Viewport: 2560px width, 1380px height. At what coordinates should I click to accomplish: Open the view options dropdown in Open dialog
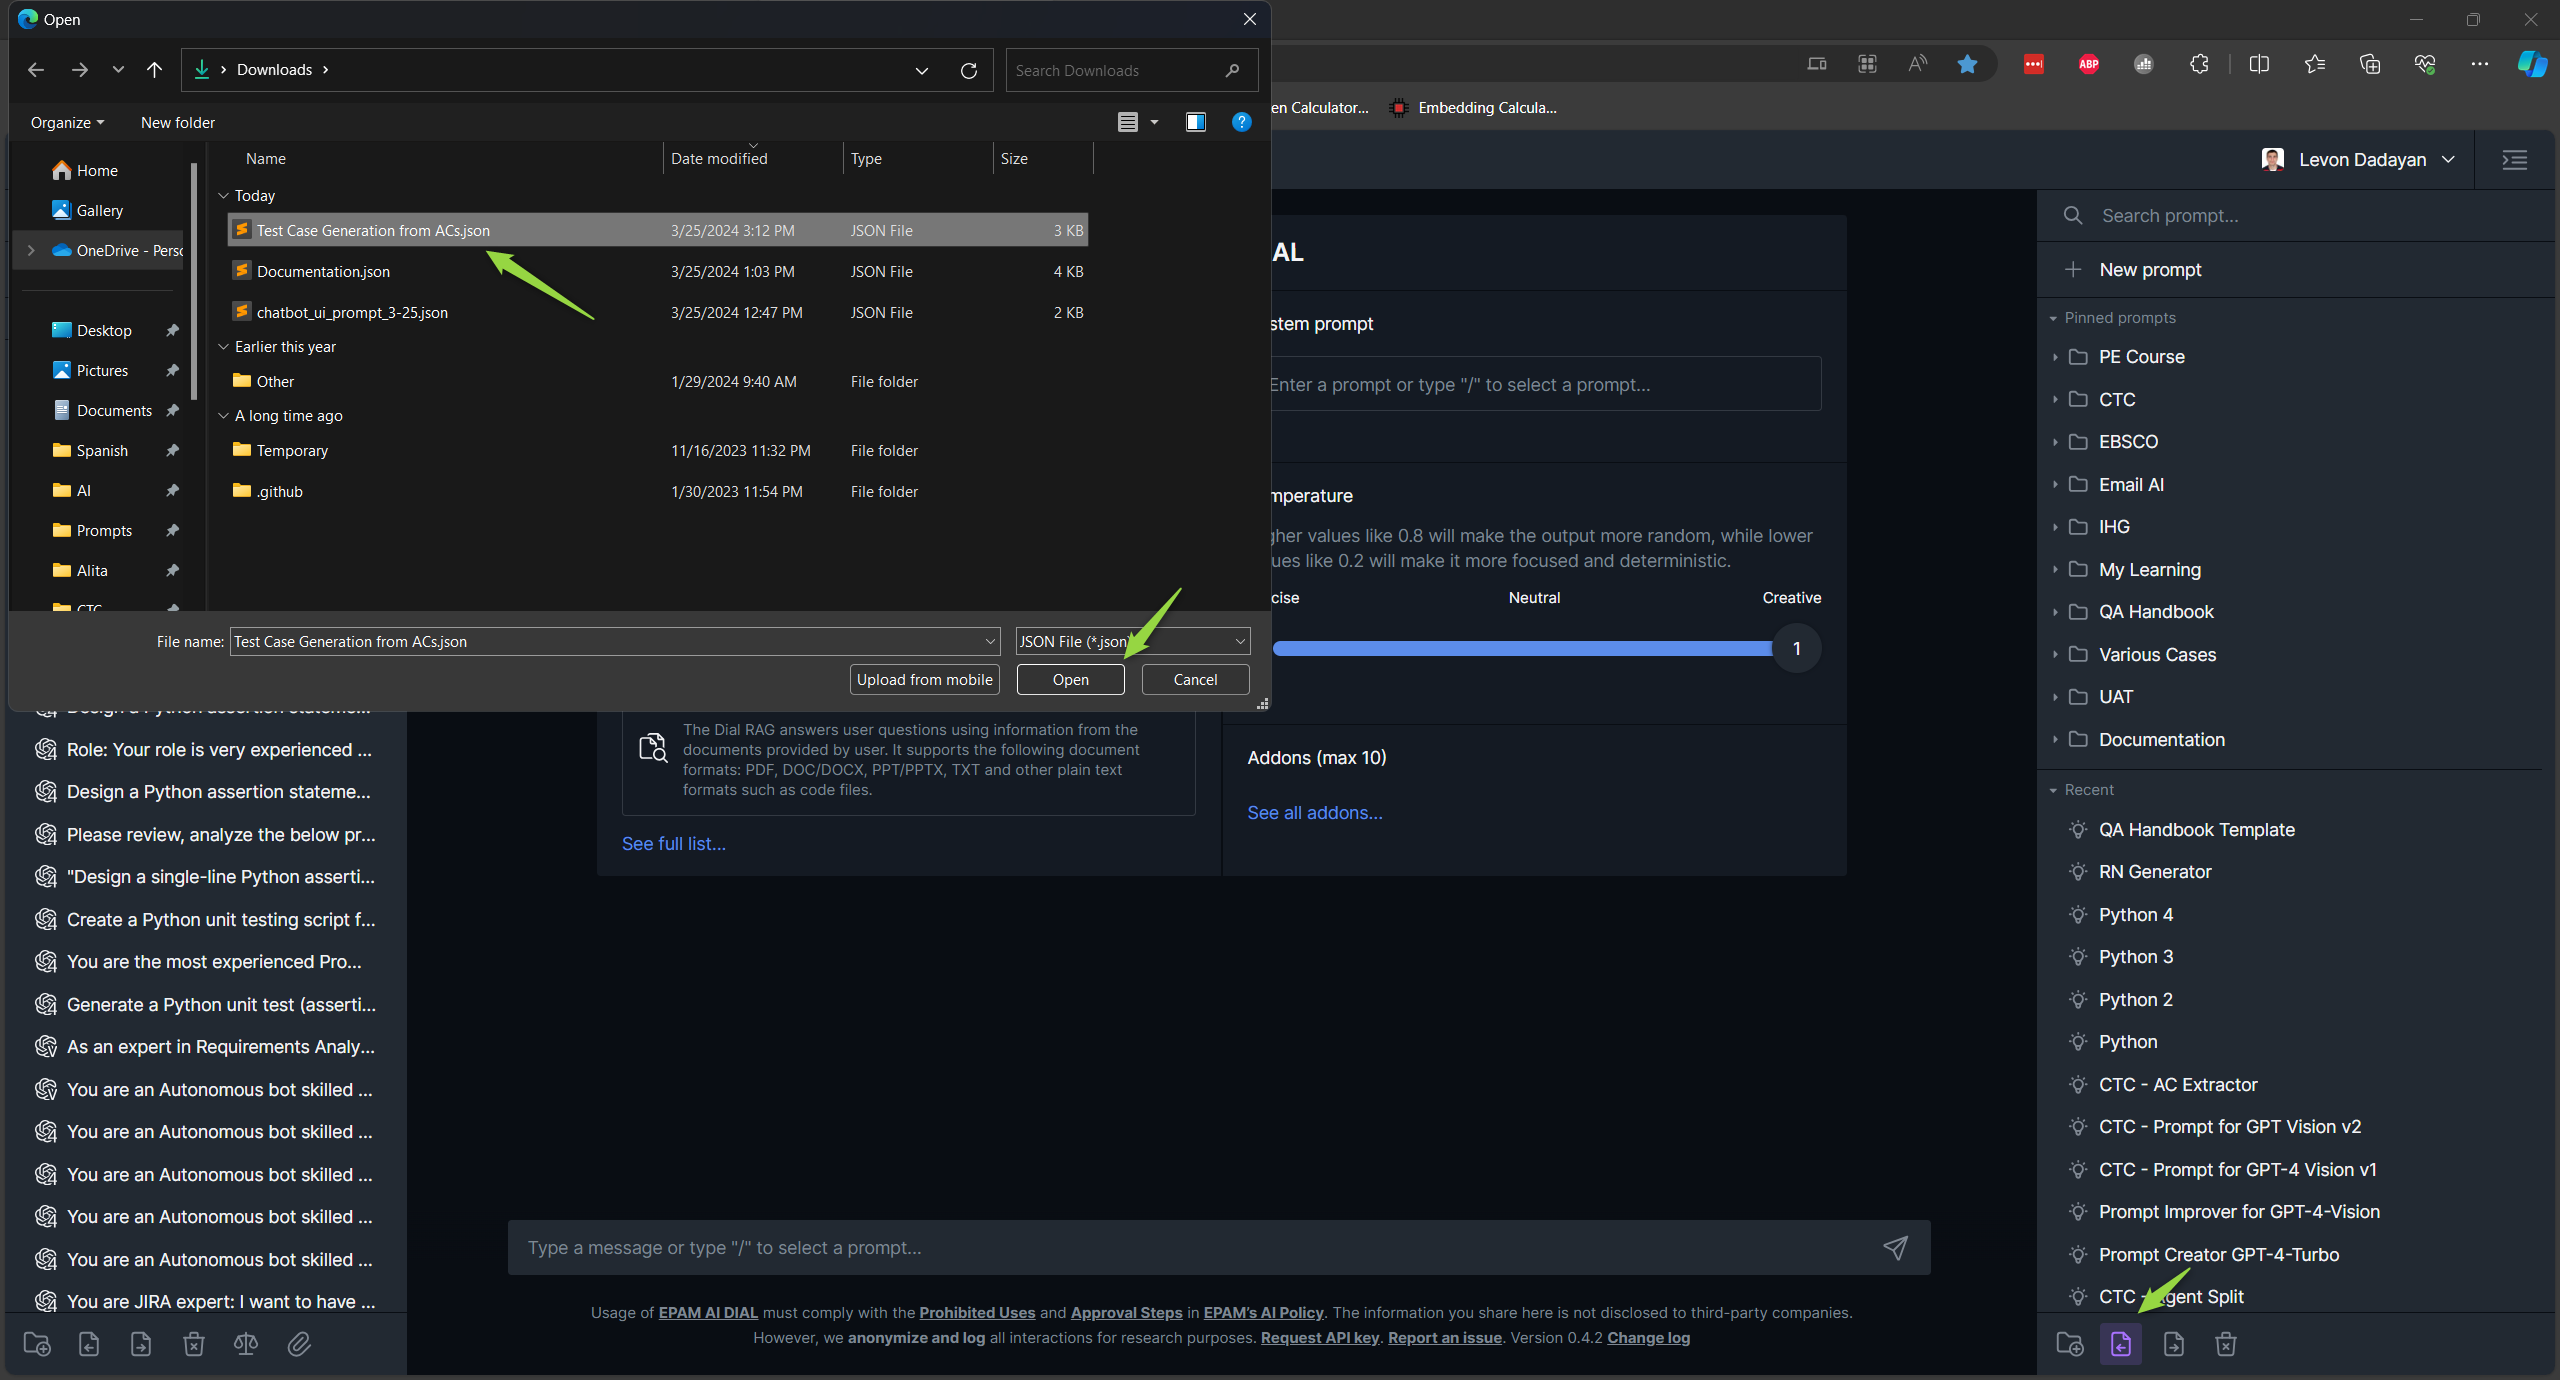click(1154, 122)
